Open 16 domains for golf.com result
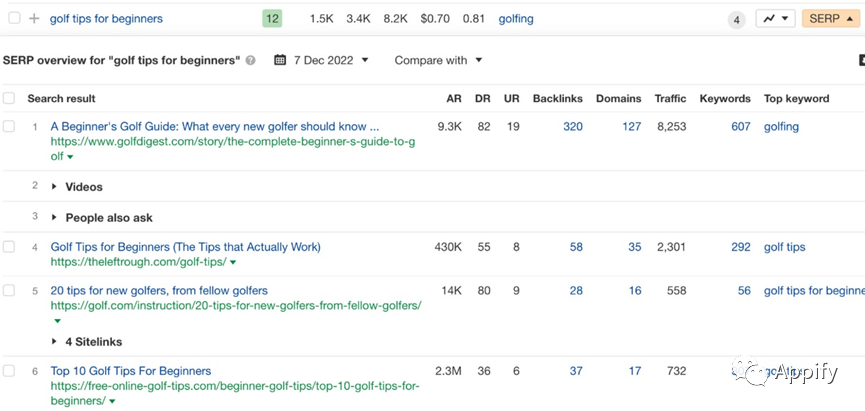 (635, 290)
